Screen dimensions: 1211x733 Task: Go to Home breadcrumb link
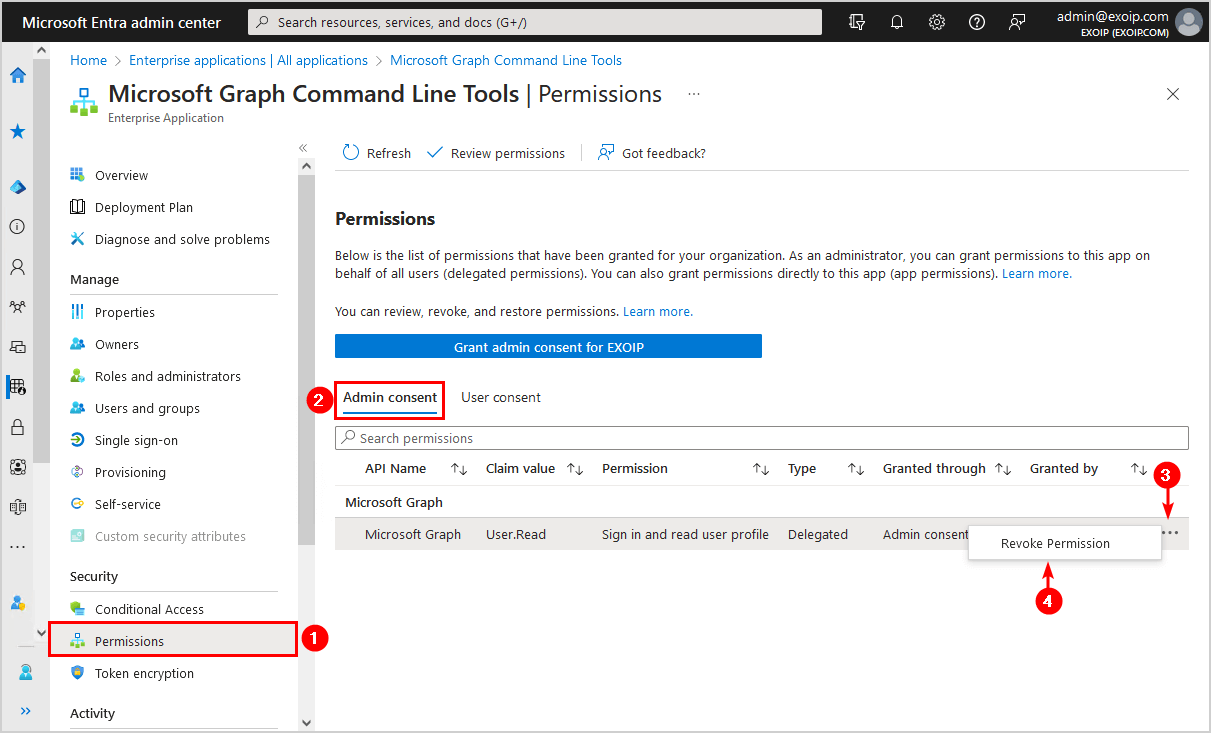[88, 60]
